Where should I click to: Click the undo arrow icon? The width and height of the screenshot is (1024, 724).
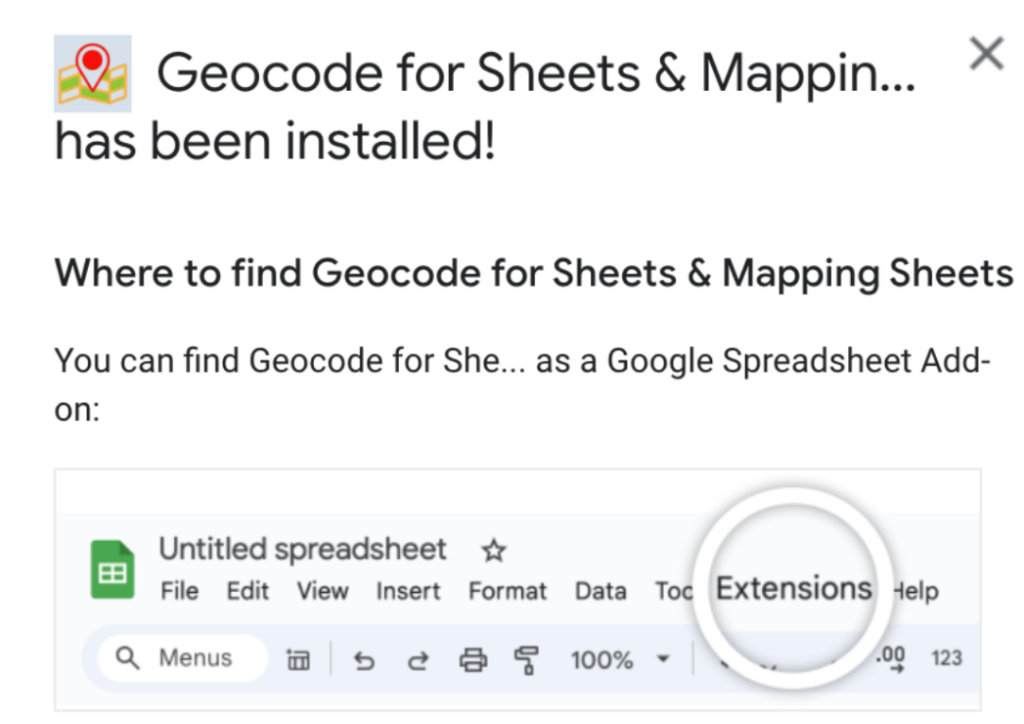point(364,660)
